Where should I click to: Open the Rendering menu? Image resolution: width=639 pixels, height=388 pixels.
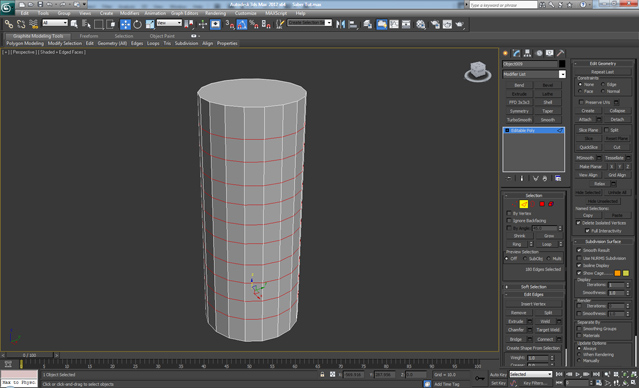tap(216, 13)
